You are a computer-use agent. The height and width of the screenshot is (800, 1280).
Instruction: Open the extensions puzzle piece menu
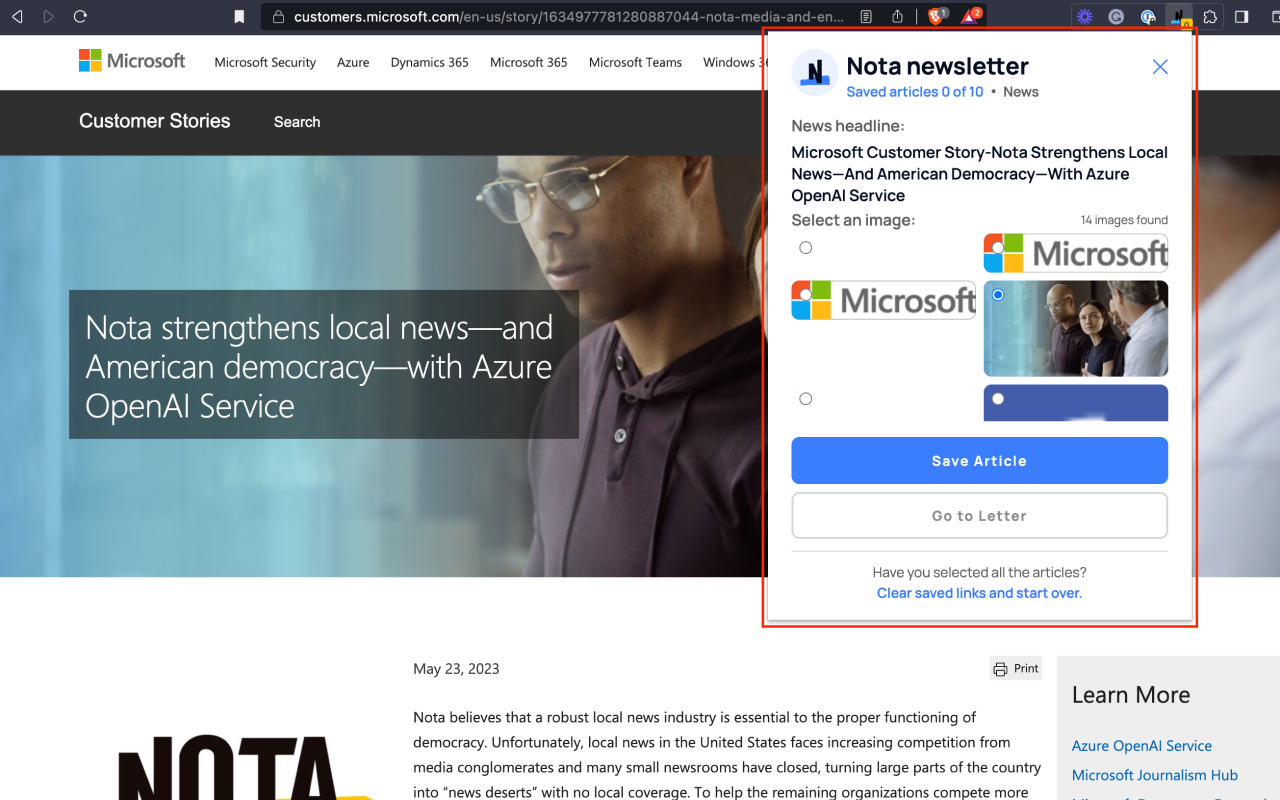(x=1211, y=17)
